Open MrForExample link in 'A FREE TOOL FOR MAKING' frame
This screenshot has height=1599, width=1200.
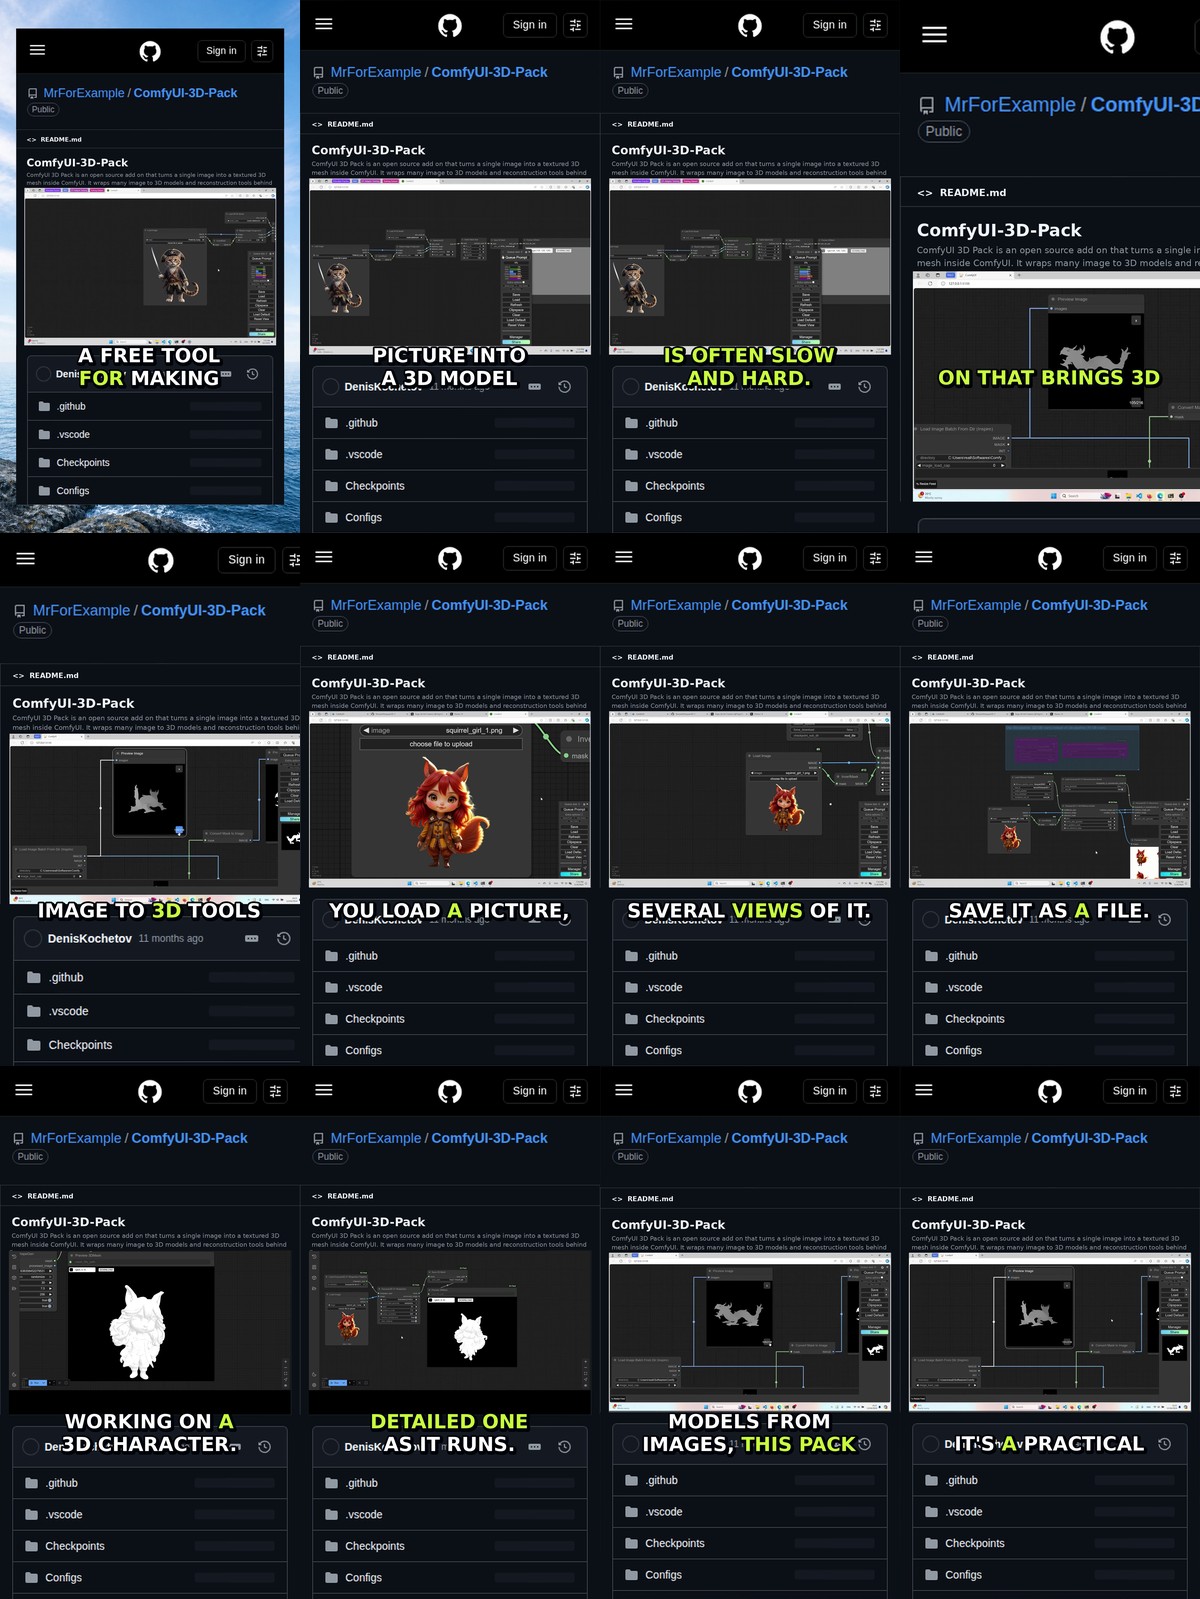[x=84, y=93]
